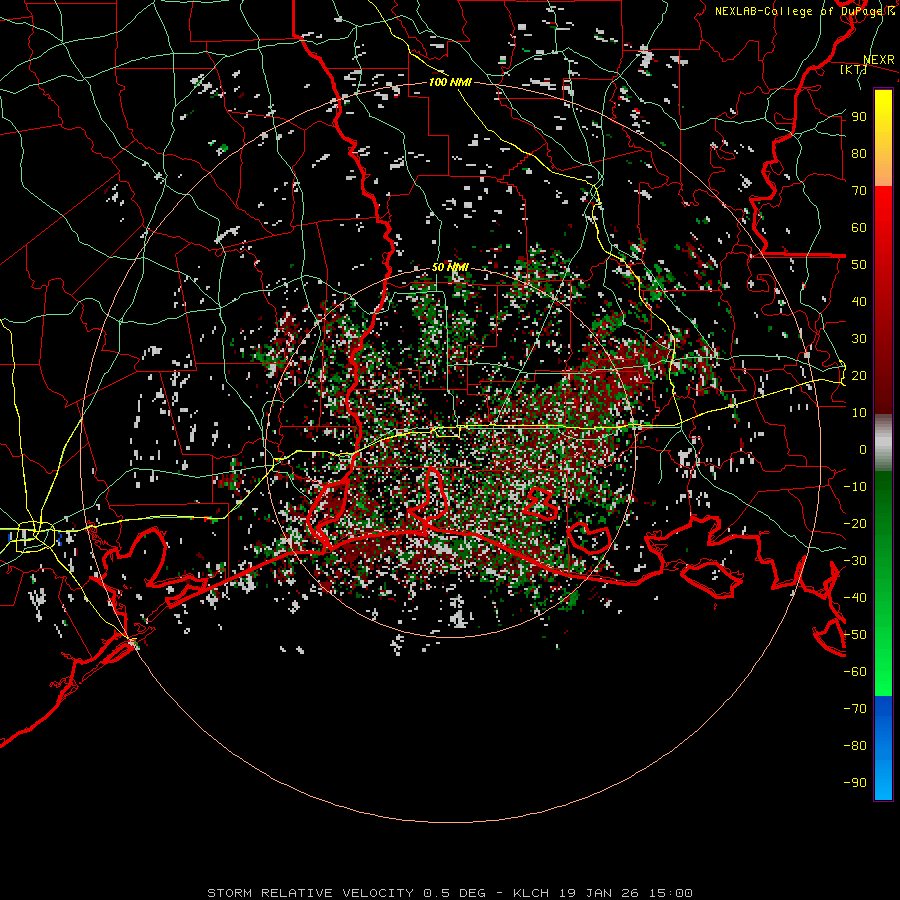Click the -70 value on the velocity scale
The height and width of the screenshot is (900, 900).
pos(855,709)
